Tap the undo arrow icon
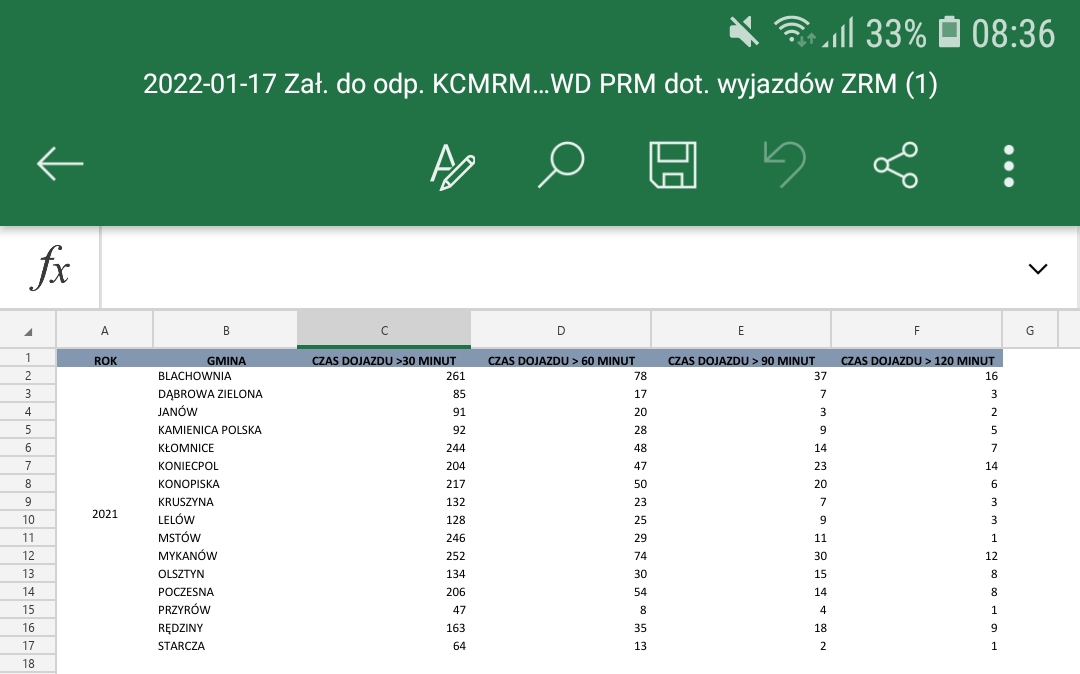 [x=784, y=165]
